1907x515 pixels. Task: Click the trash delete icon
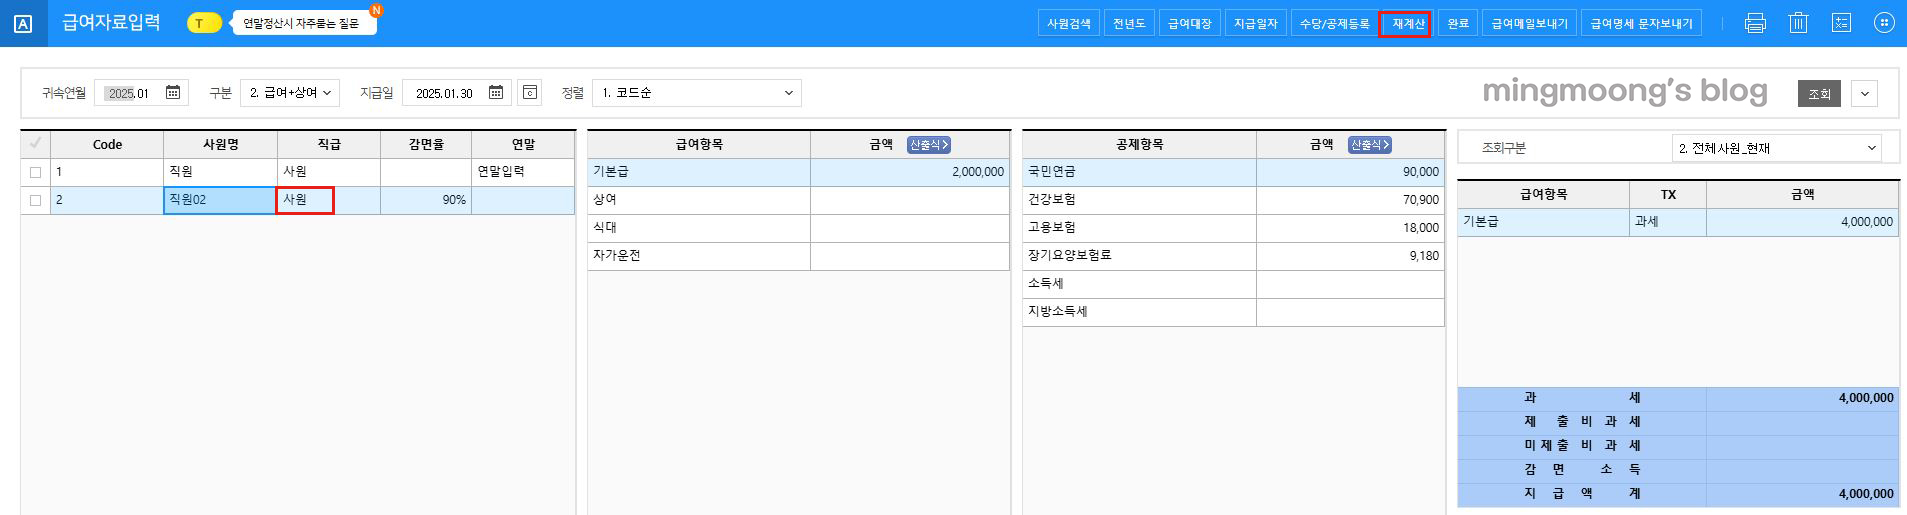click(x=1798, y=23)
